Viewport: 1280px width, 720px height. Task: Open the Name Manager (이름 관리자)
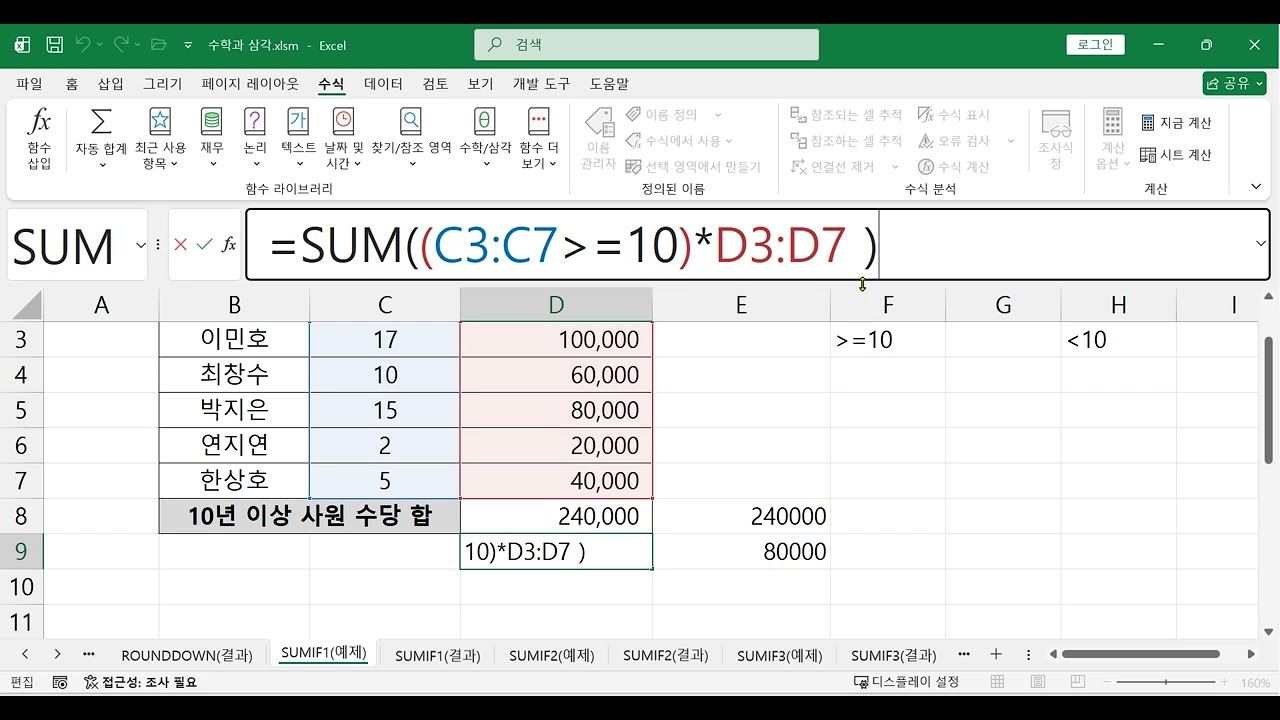click(598, 139)
